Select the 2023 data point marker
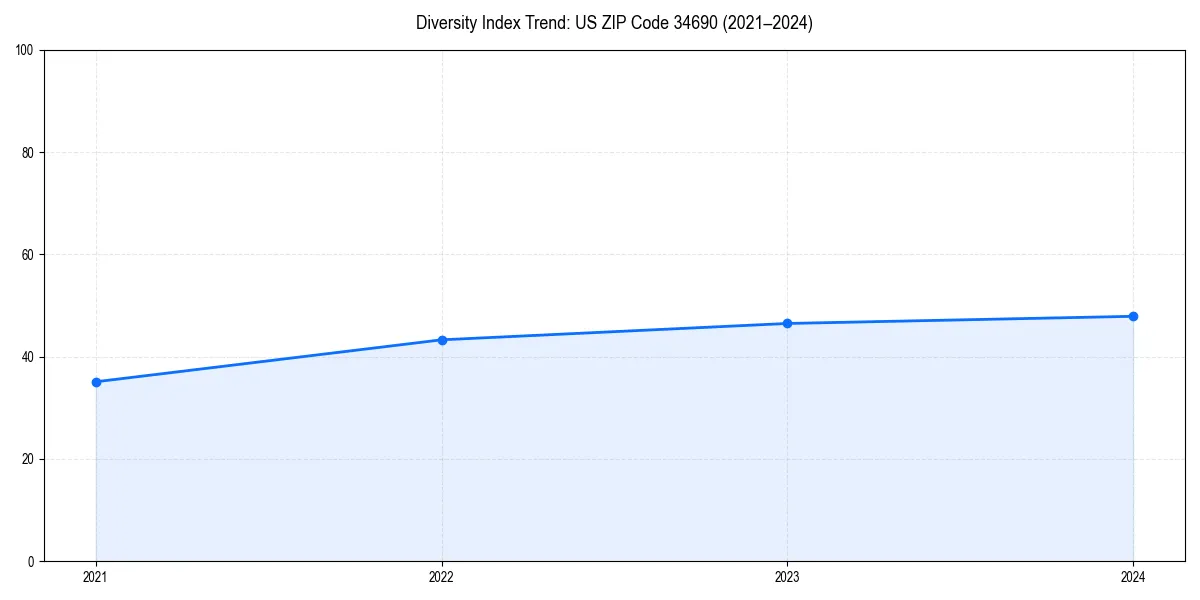This screenshot has width=1200, height=600. (787, 323)
